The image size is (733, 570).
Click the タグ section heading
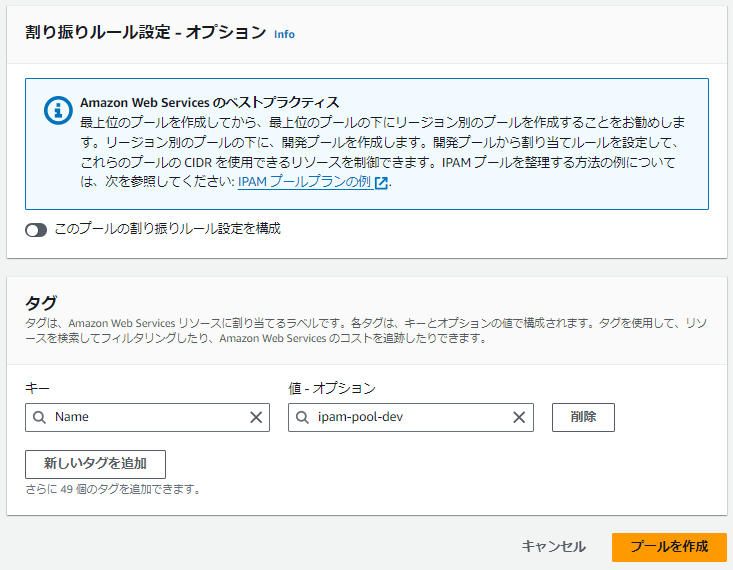coord(41,303)
